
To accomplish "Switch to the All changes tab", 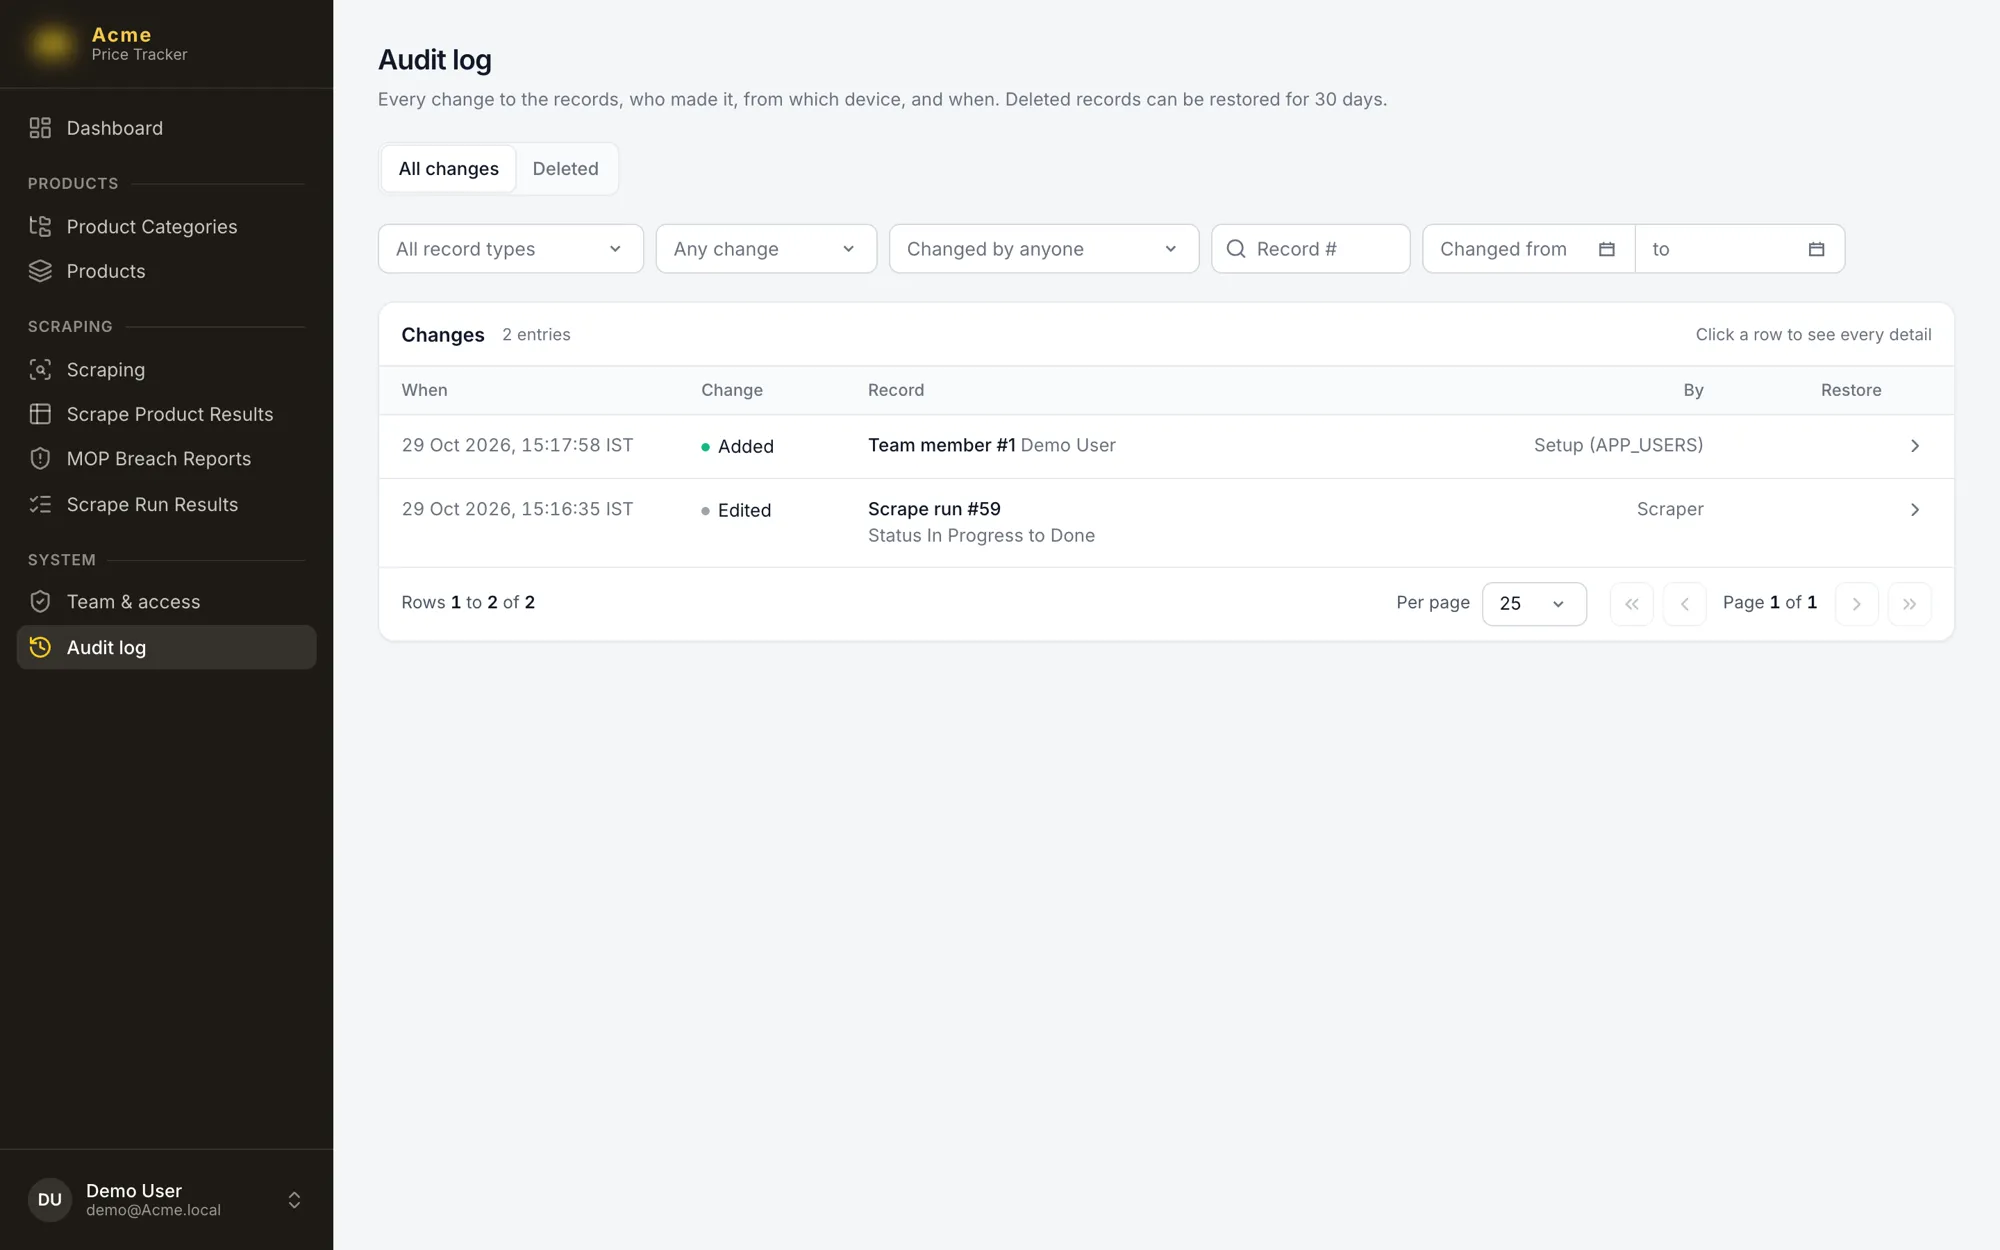I will coord(448,169).
